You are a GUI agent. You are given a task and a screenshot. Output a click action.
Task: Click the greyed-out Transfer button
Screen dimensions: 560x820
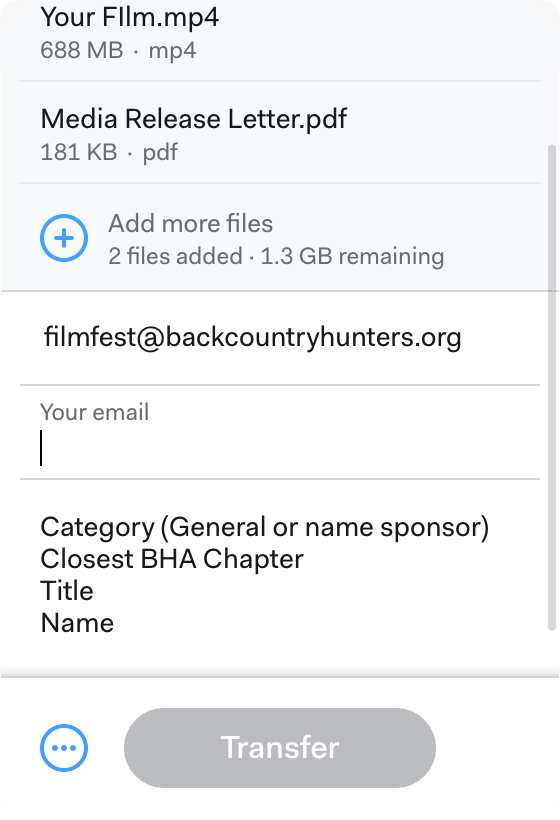click(x=280, y=748)
